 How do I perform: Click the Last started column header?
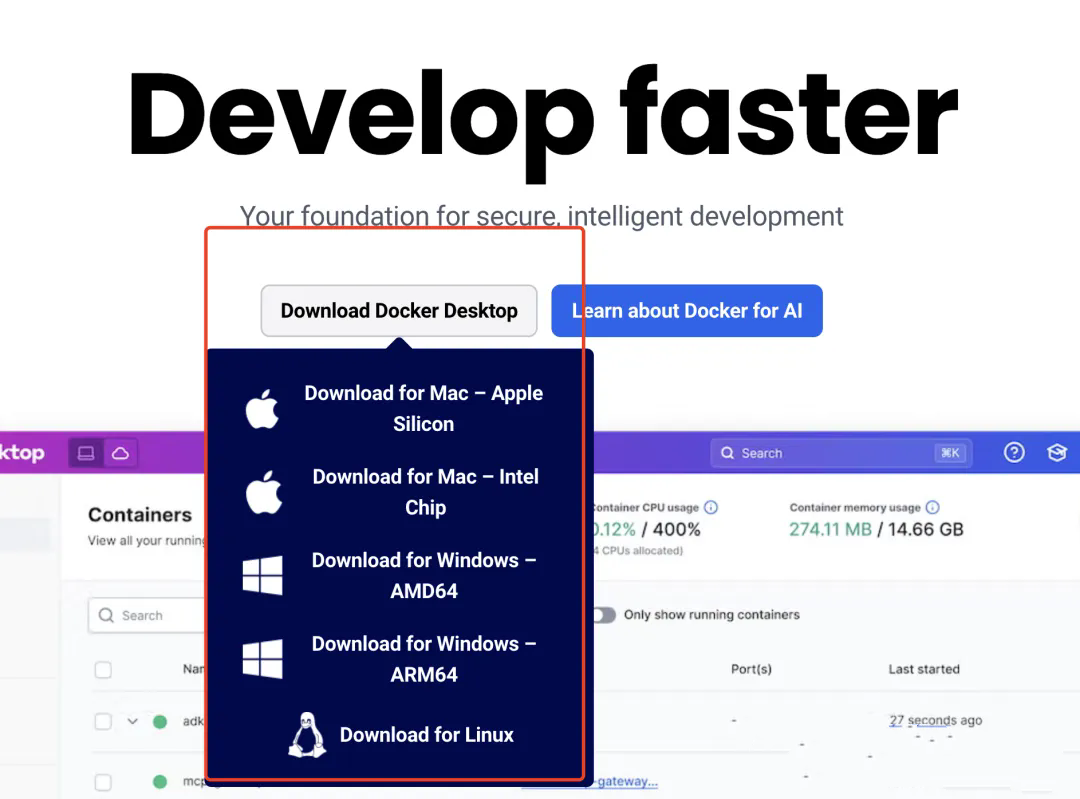point(924,669)
